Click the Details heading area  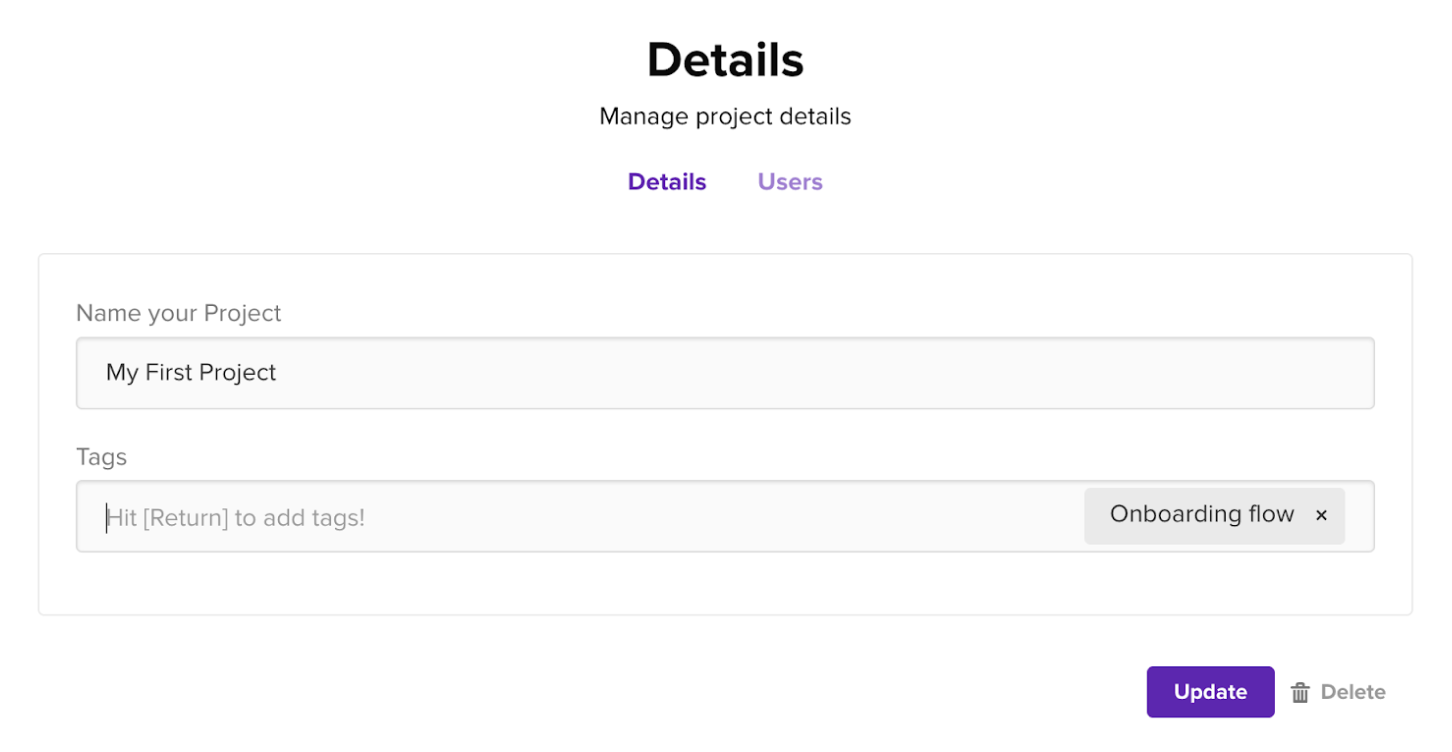click(x=725, y=59)
